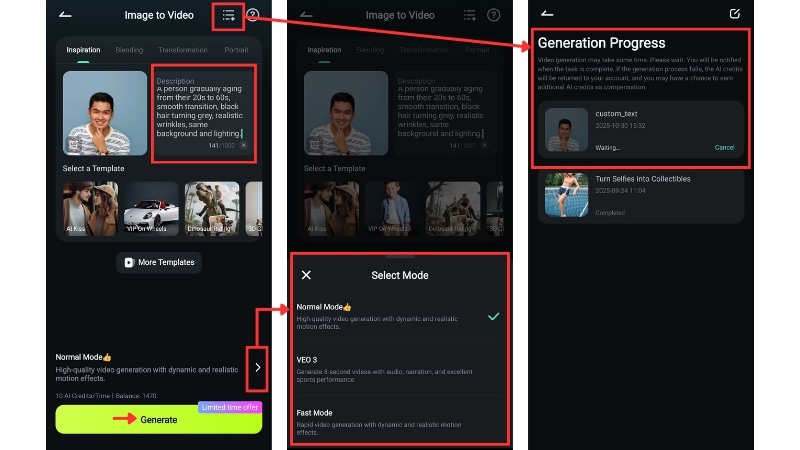This screenshot has height=450, width=800.
Task: Click the Completed status text
Action: click(610, 213)
